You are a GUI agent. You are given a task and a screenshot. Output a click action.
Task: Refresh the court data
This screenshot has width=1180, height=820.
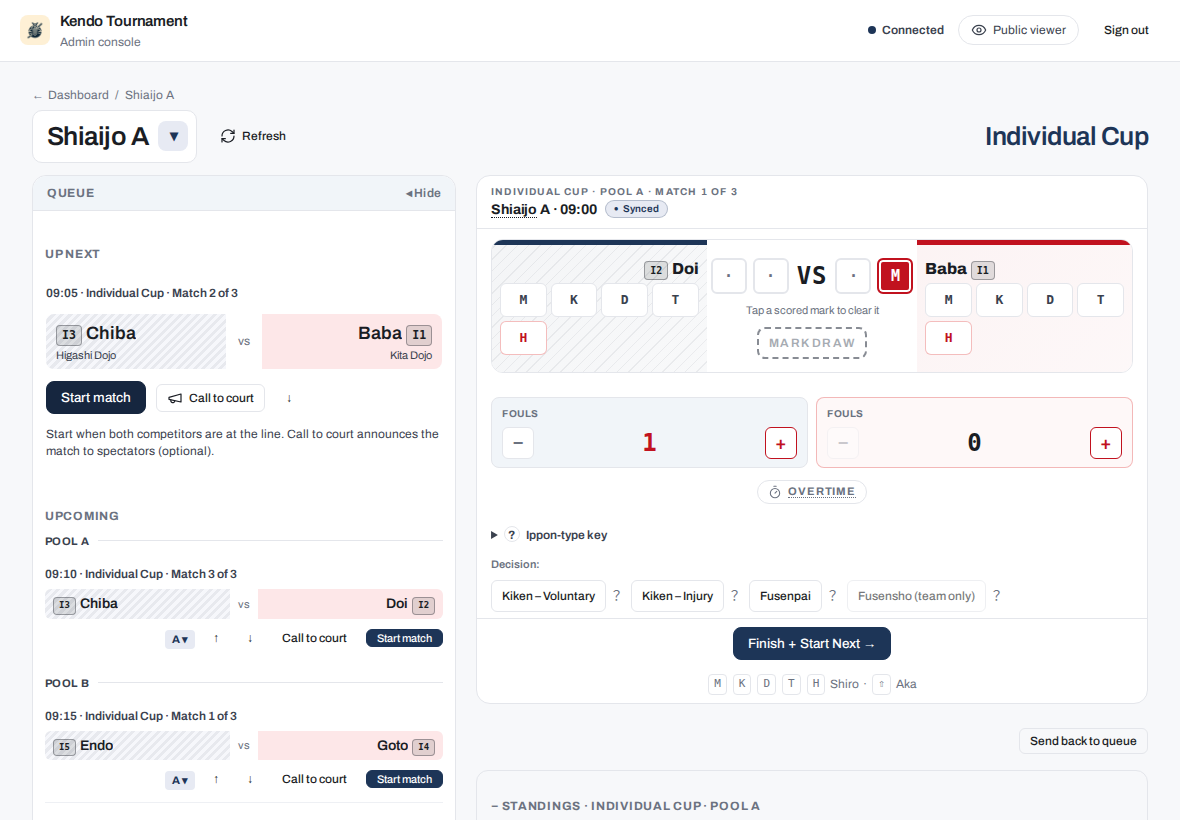click(x=253, y=136)
